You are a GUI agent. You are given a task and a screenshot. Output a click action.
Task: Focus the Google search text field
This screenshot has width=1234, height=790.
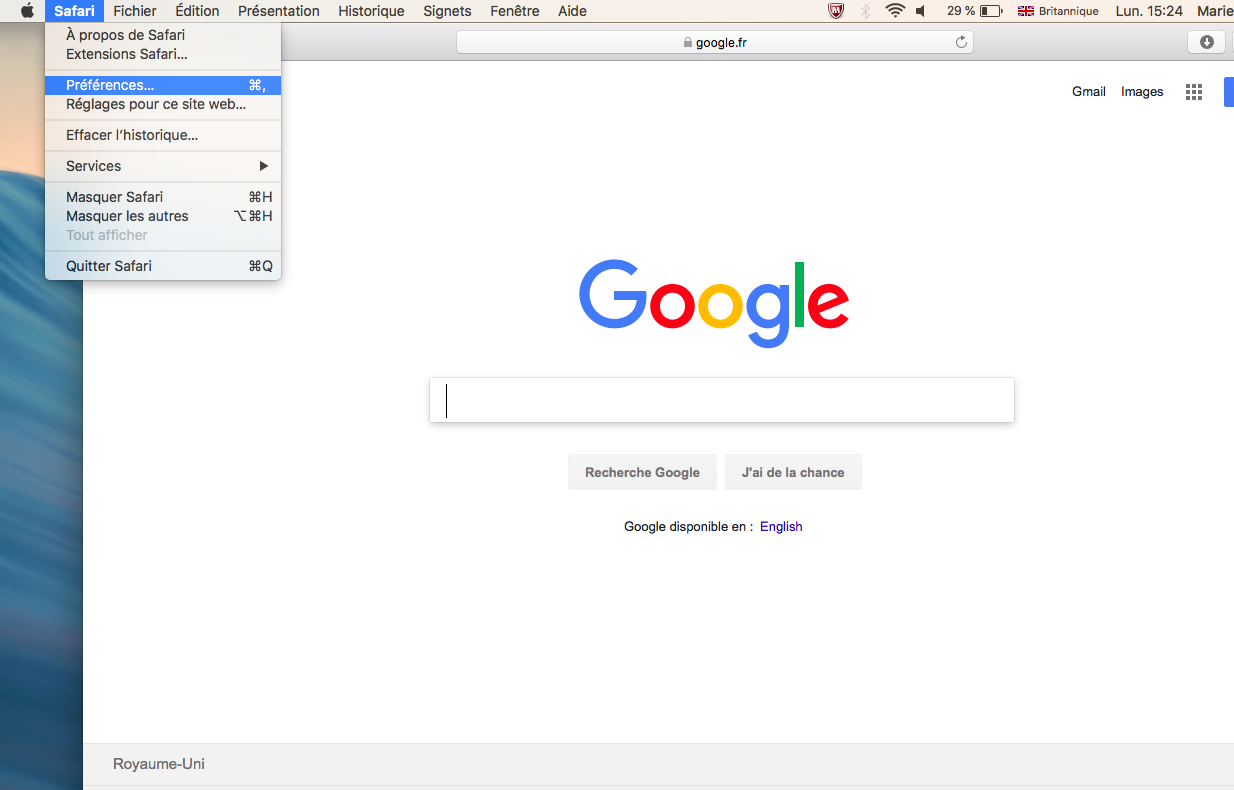click(721, 400)
